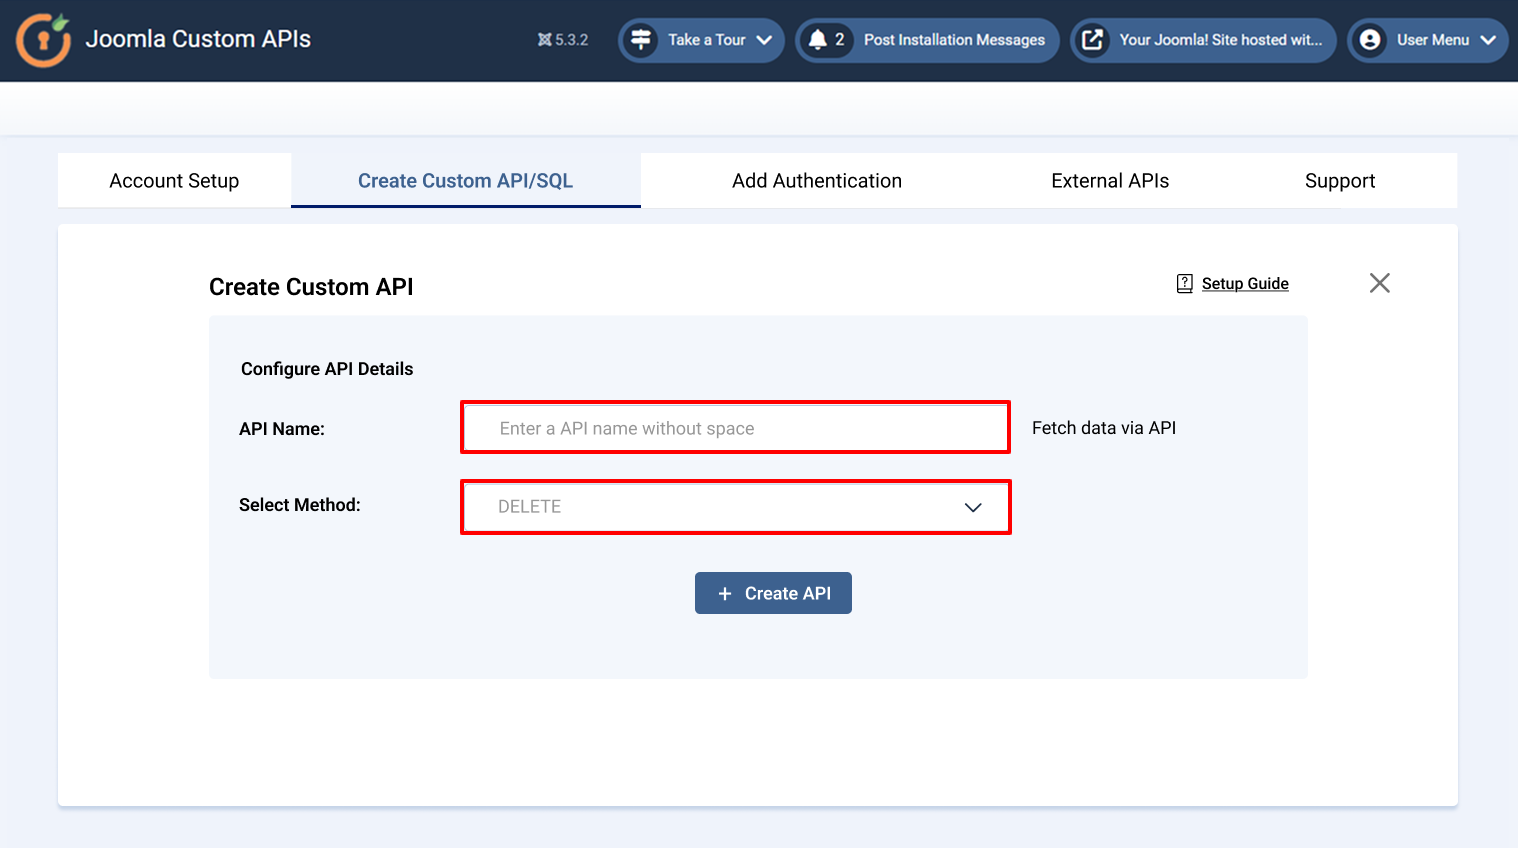Focus the API Name input field
Screen dimensions: 1518x848
[x=735, y=428]
